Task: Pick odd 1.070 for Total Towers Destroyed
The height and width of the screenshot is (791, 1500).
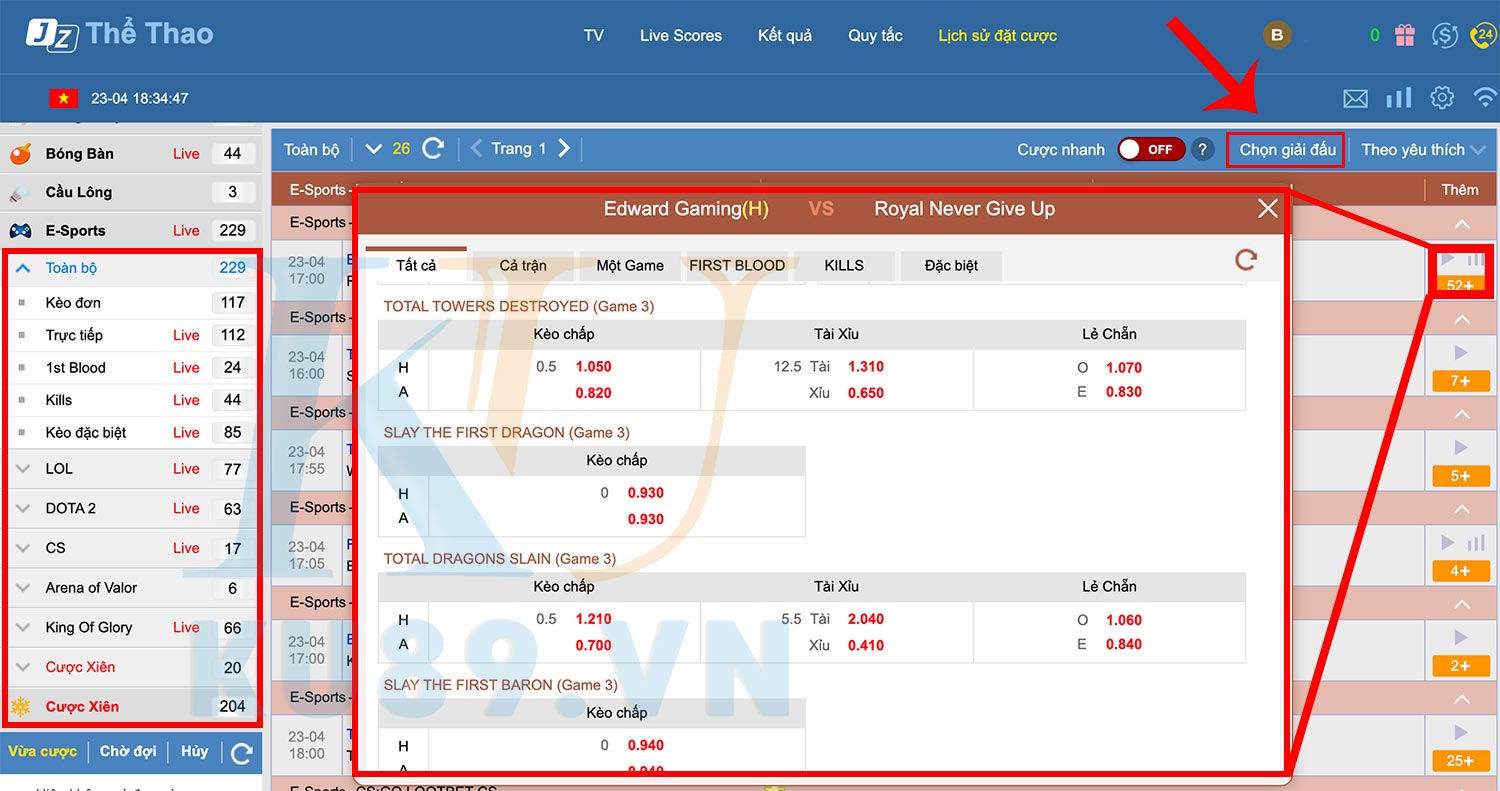Action: point(1124,367)
